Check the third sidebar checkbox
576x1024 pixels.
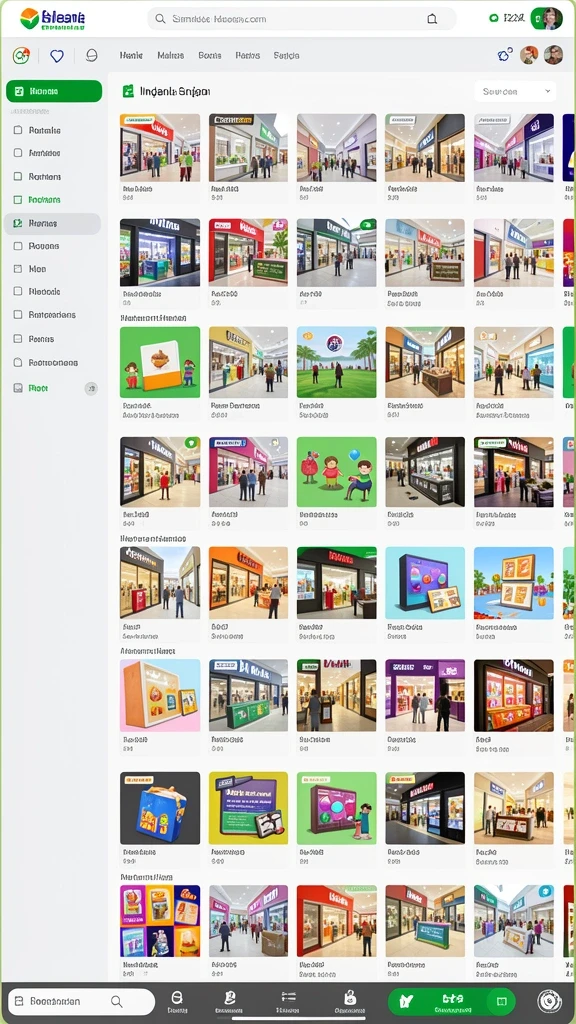tap(18, 176)
